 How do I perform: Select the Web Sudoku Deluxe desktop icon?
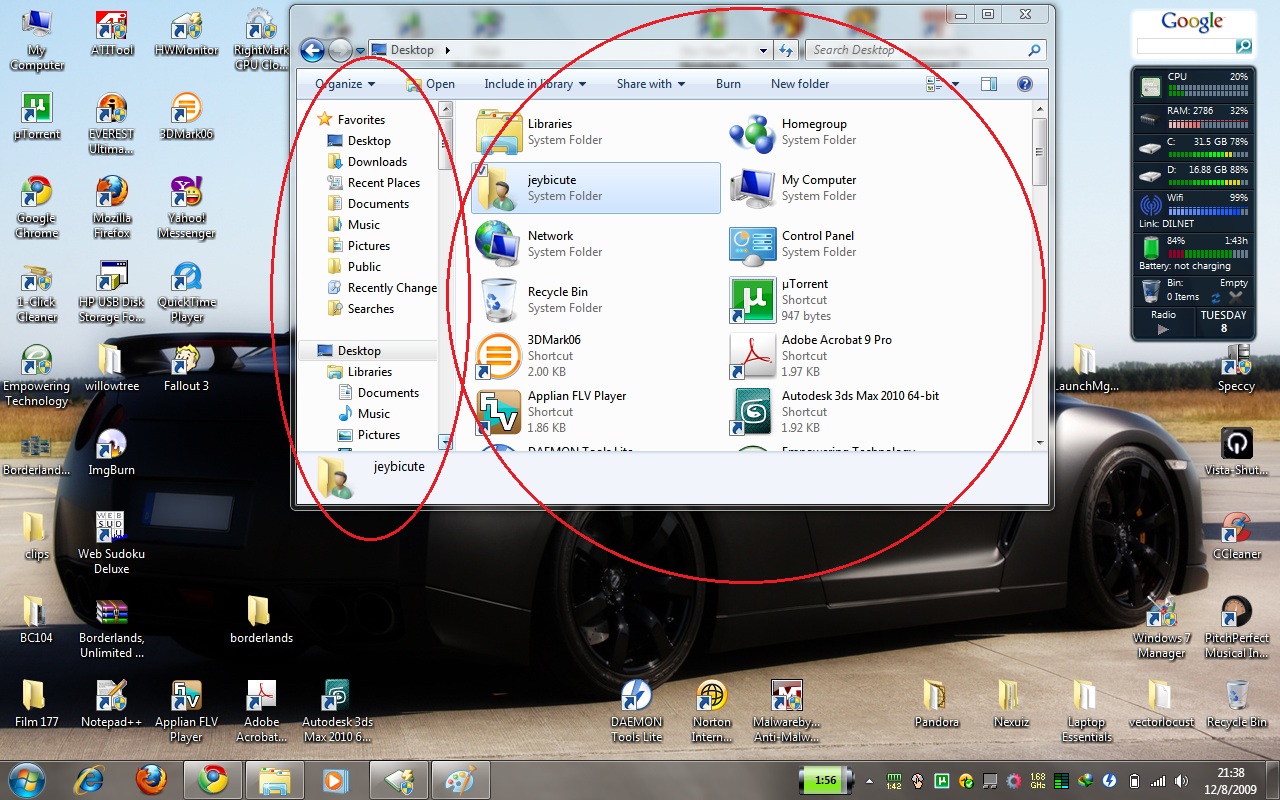(111, 543)
